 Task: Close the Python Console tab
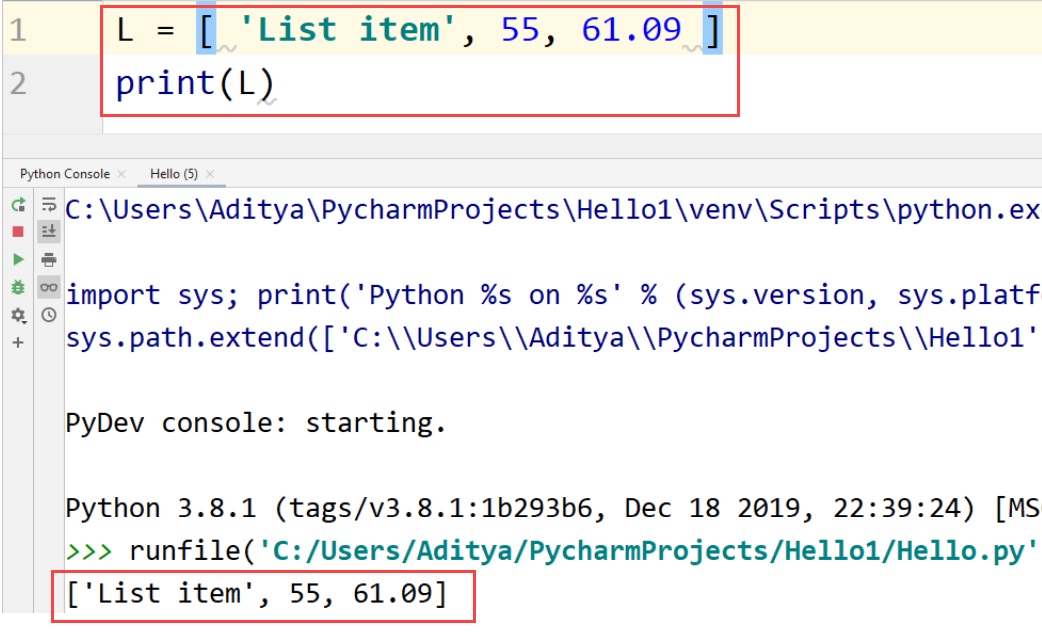[x=121, y=173]
